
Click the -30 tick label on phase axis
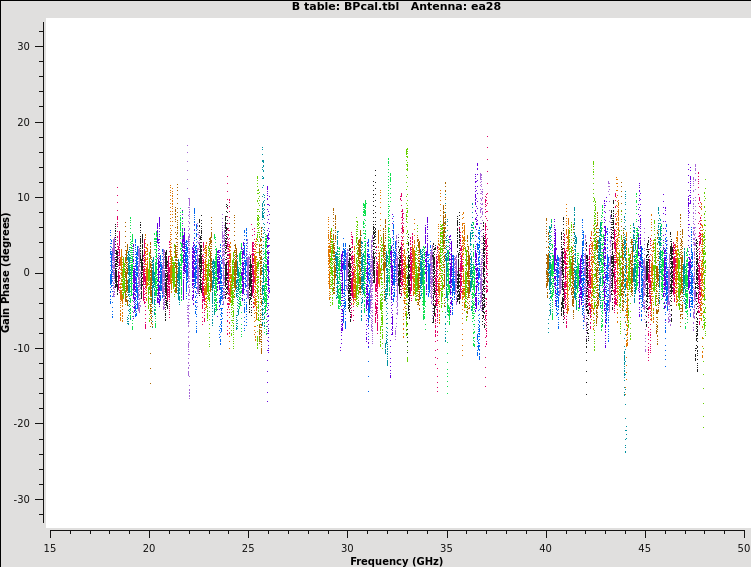coord(22,500)
